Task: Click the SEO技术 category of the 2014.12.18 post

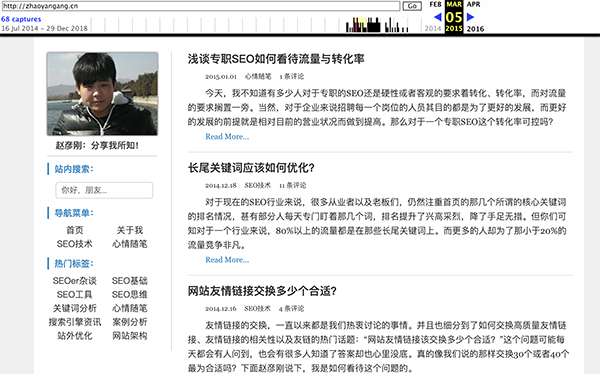Action: point(258,185)
